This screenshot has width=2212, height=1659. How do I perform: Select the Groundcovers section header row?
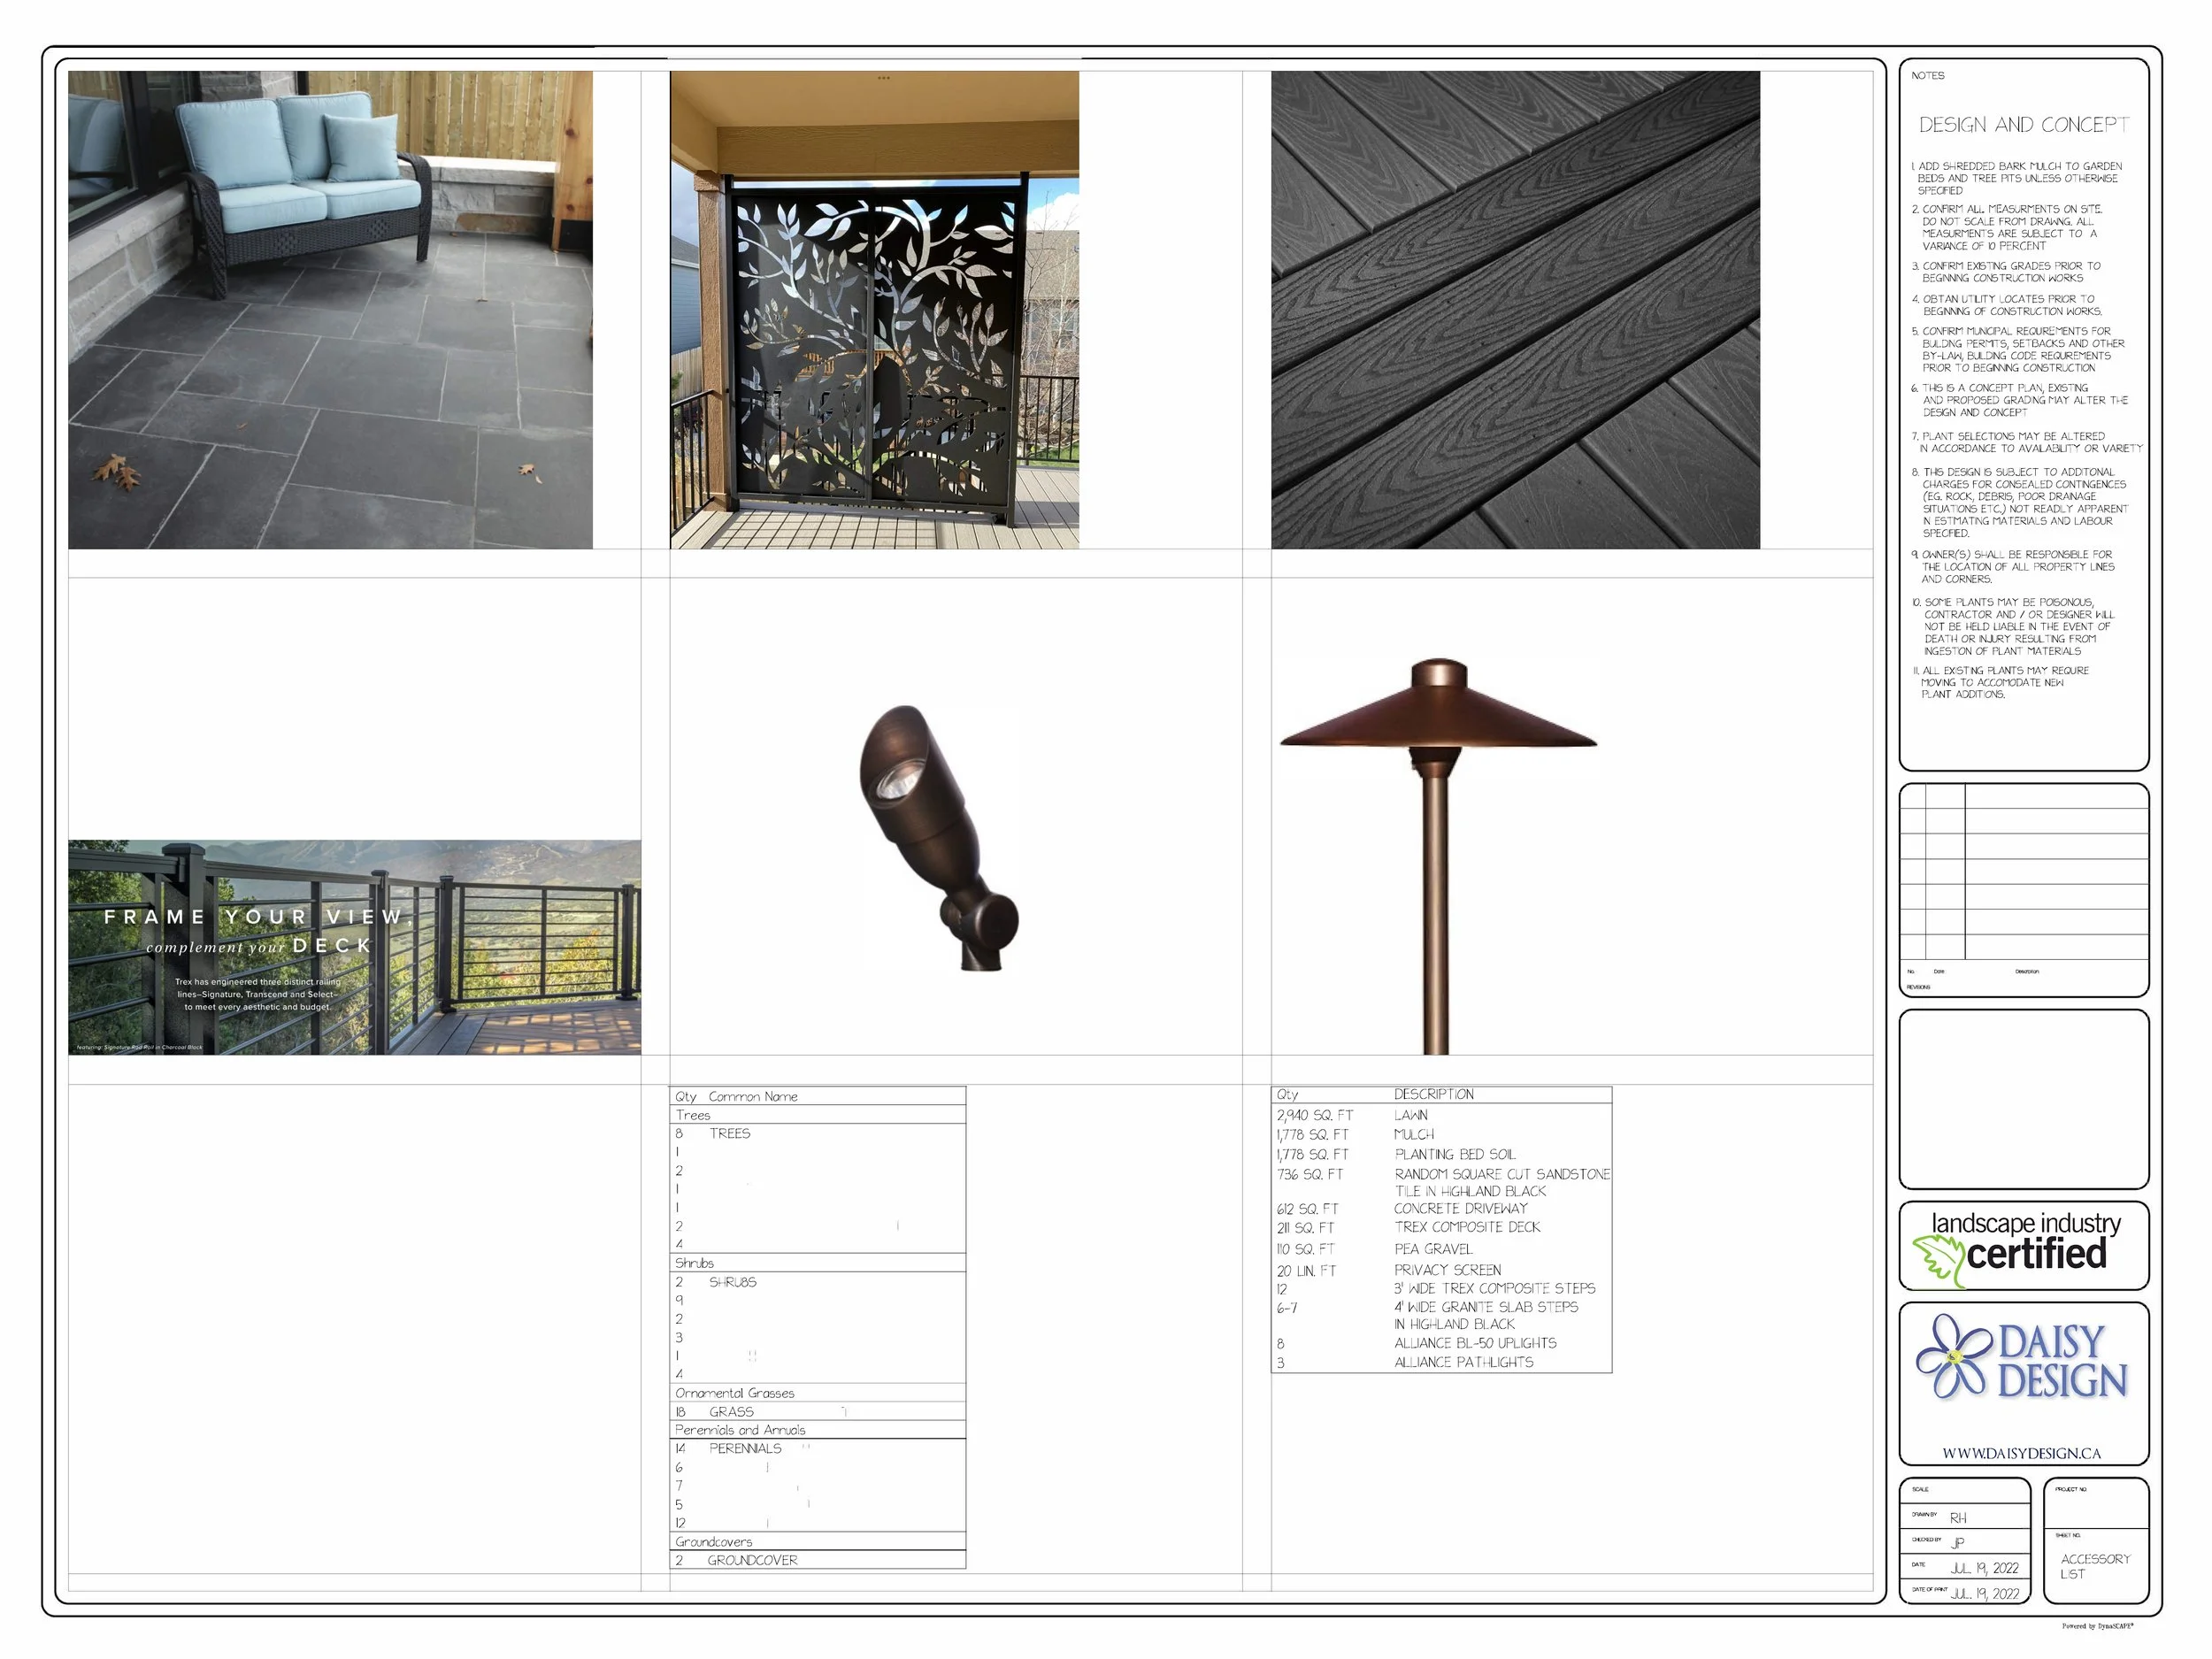coord(713,1542)
